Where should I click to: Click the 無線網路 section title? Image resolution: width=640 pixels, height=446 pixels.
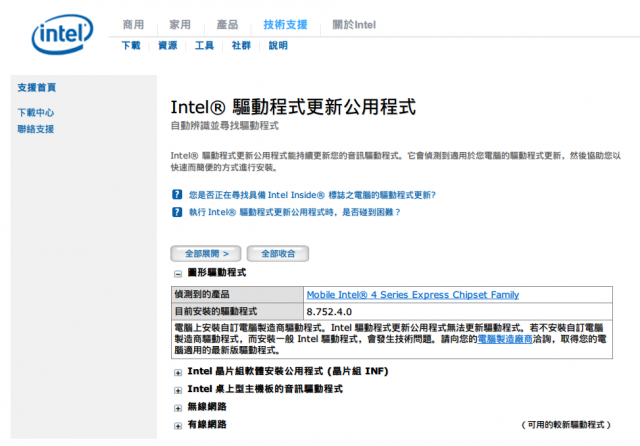tap(207, 407)
